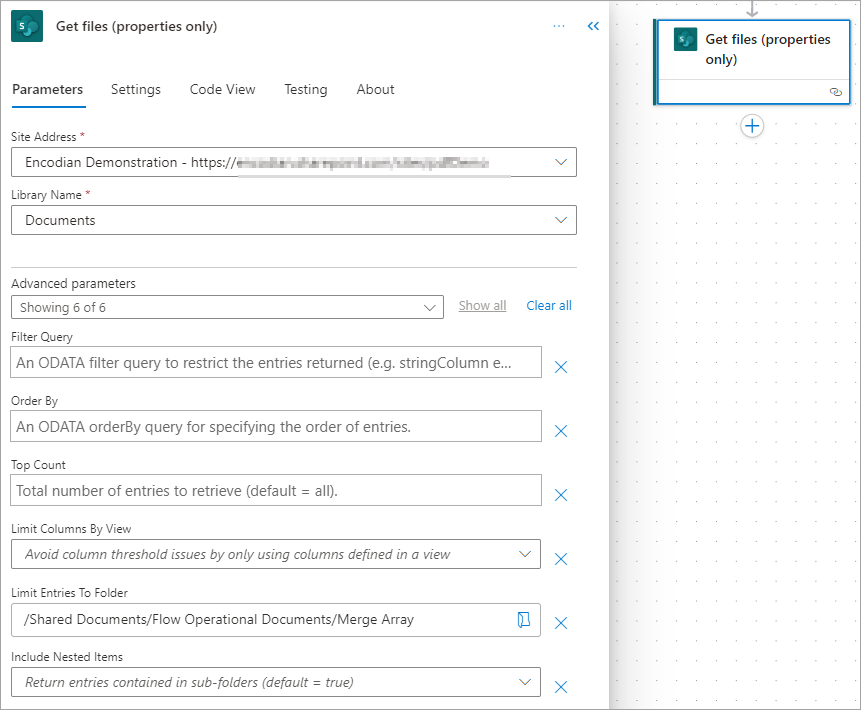The width and height of the screenshot is (861, 710).
Task: Click the SharePoint icon in panel header
Action: pos(27,26)
